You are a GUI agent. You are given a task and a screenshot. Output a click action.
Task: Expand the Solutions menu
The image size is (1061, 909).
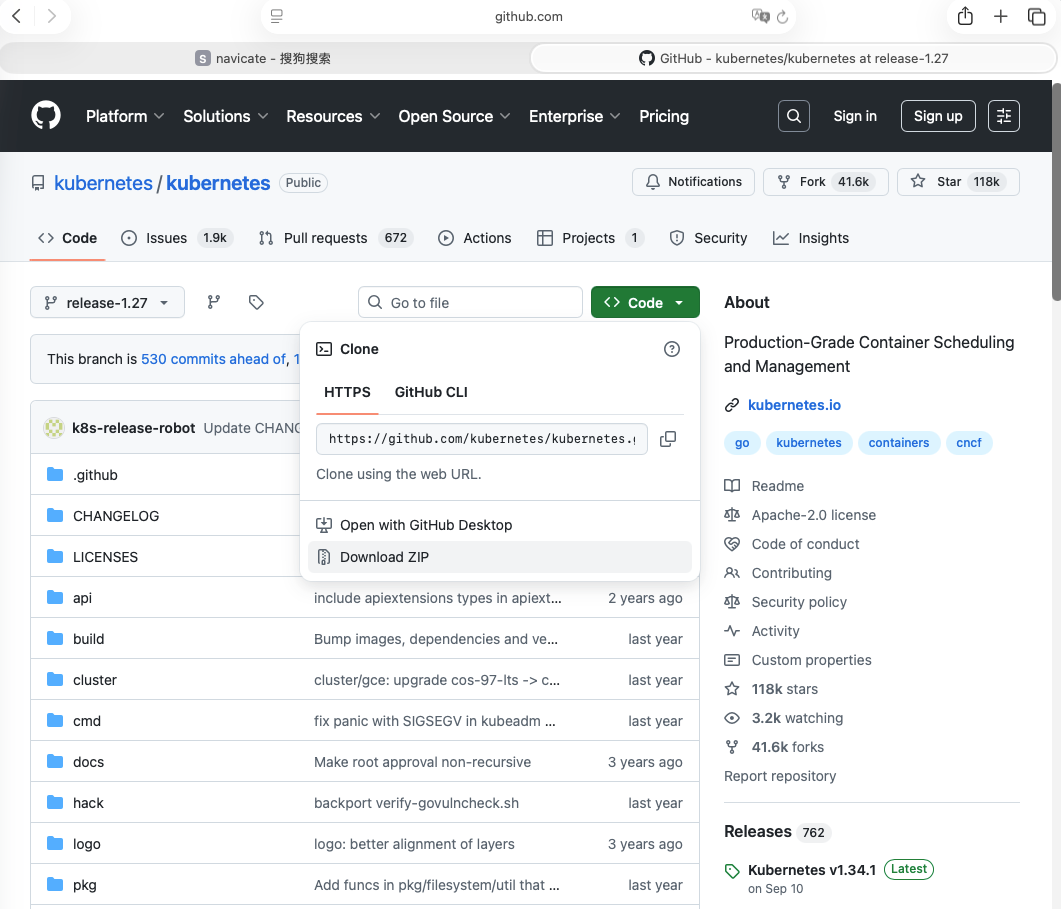225,116
